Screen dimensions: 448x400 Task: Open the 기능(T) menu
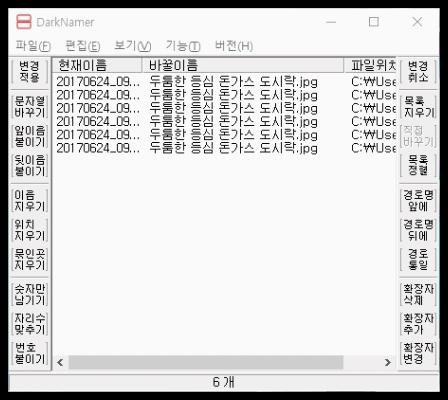coord(183,46)
